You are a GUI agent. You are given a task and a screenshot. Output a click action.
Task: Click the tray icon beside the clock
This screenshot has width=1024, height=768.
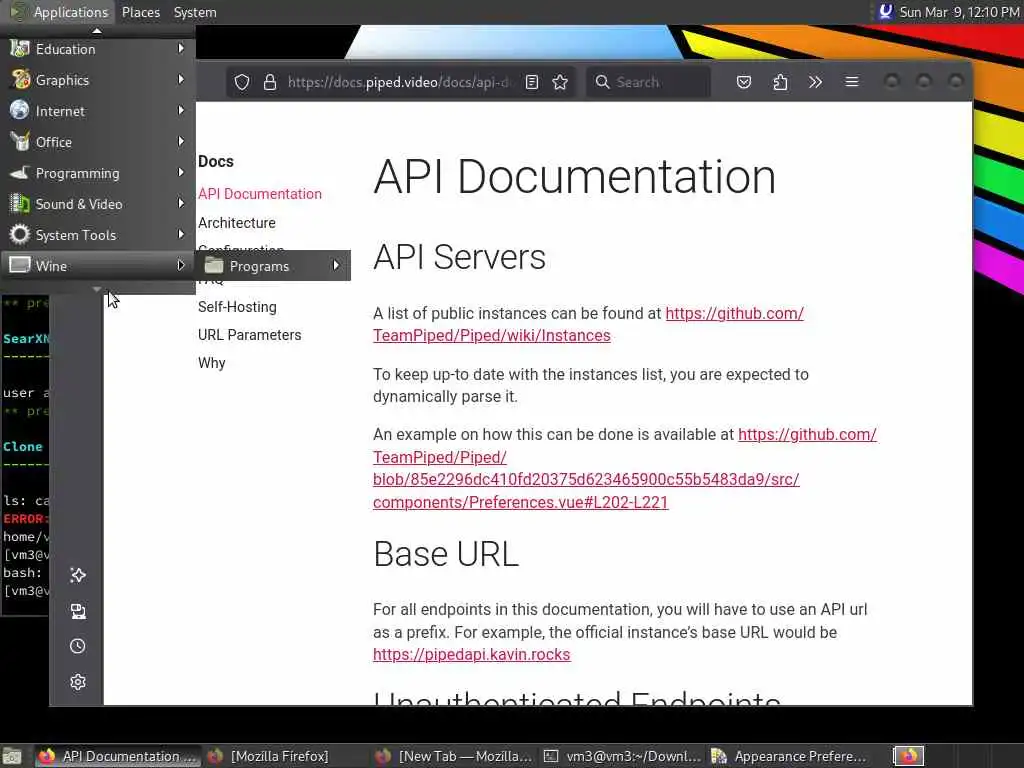[x=885, y=12]
